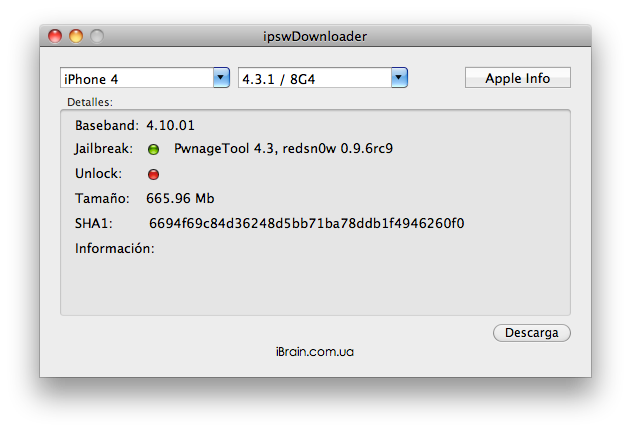Click the green jailbreak status indicator
The width and height of the screenshot is (631, 432).
pos(153,150)
